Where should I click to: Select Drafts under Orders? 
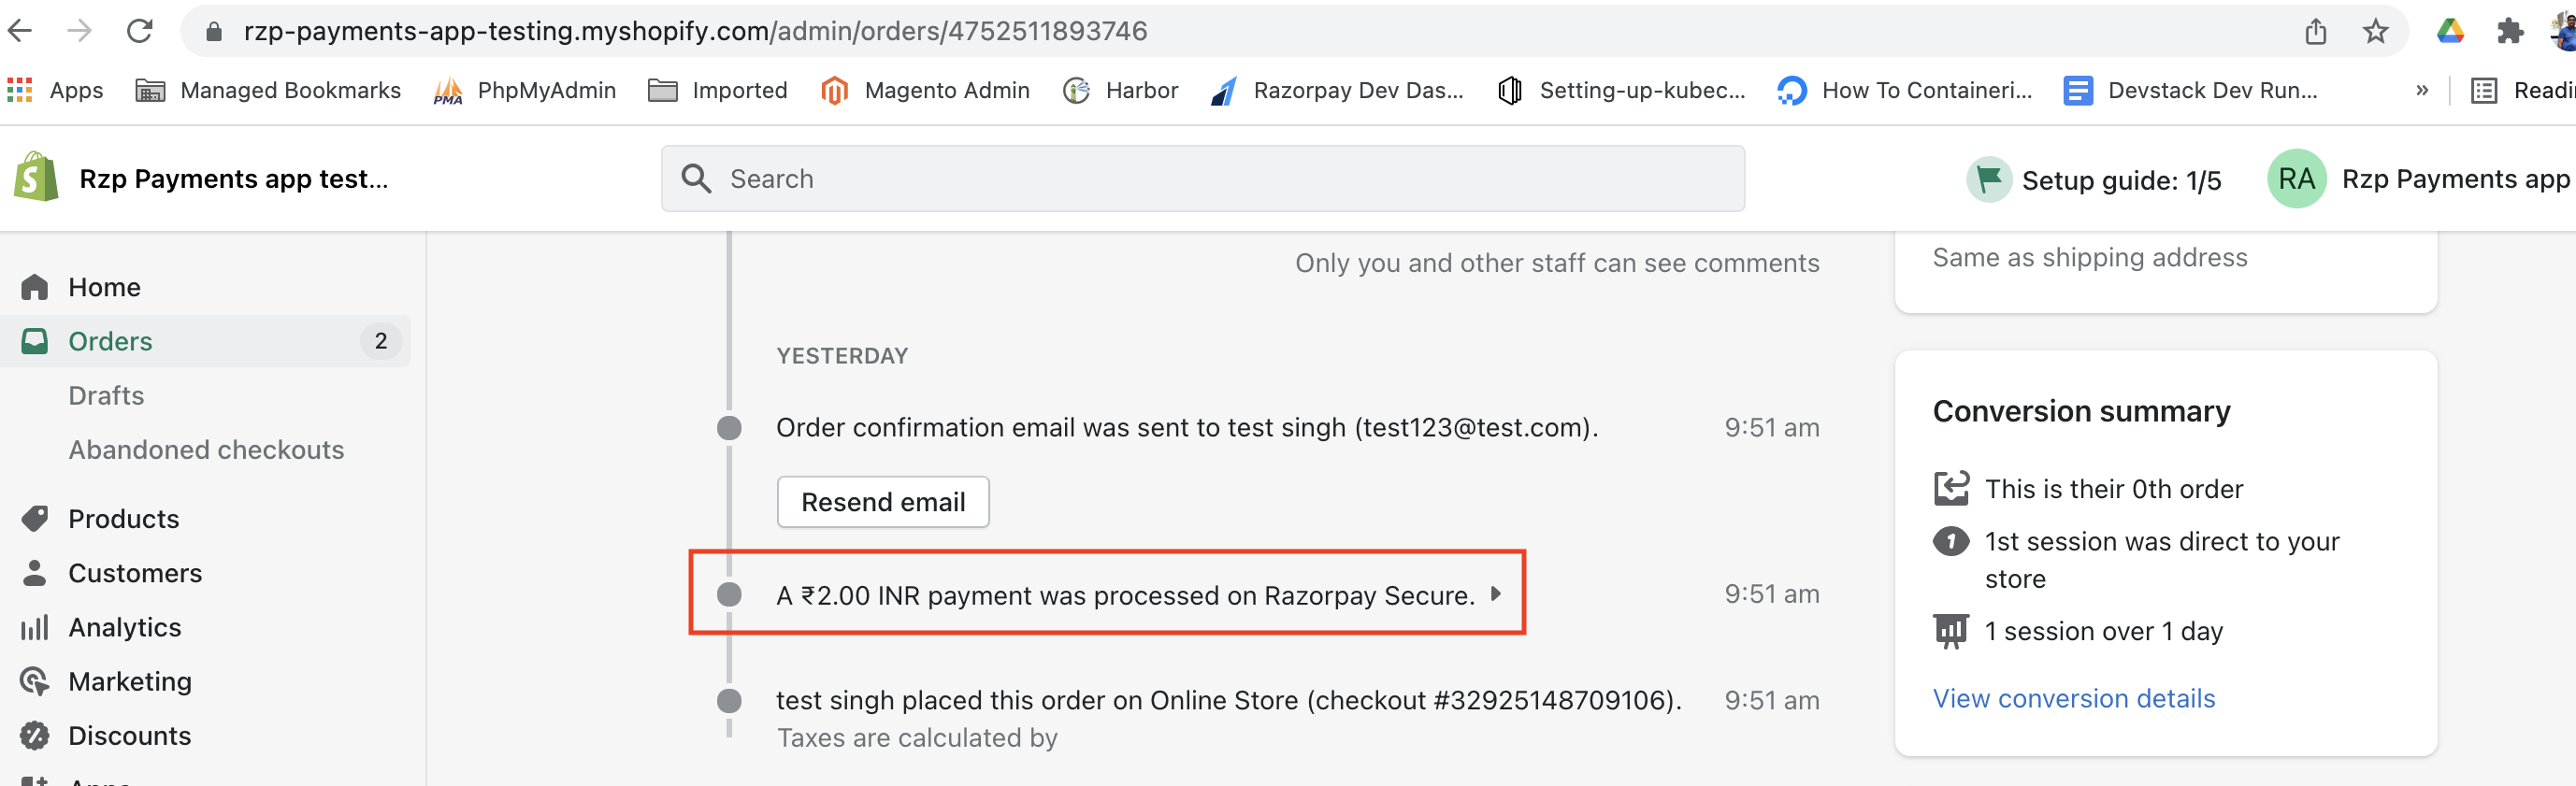106,395
